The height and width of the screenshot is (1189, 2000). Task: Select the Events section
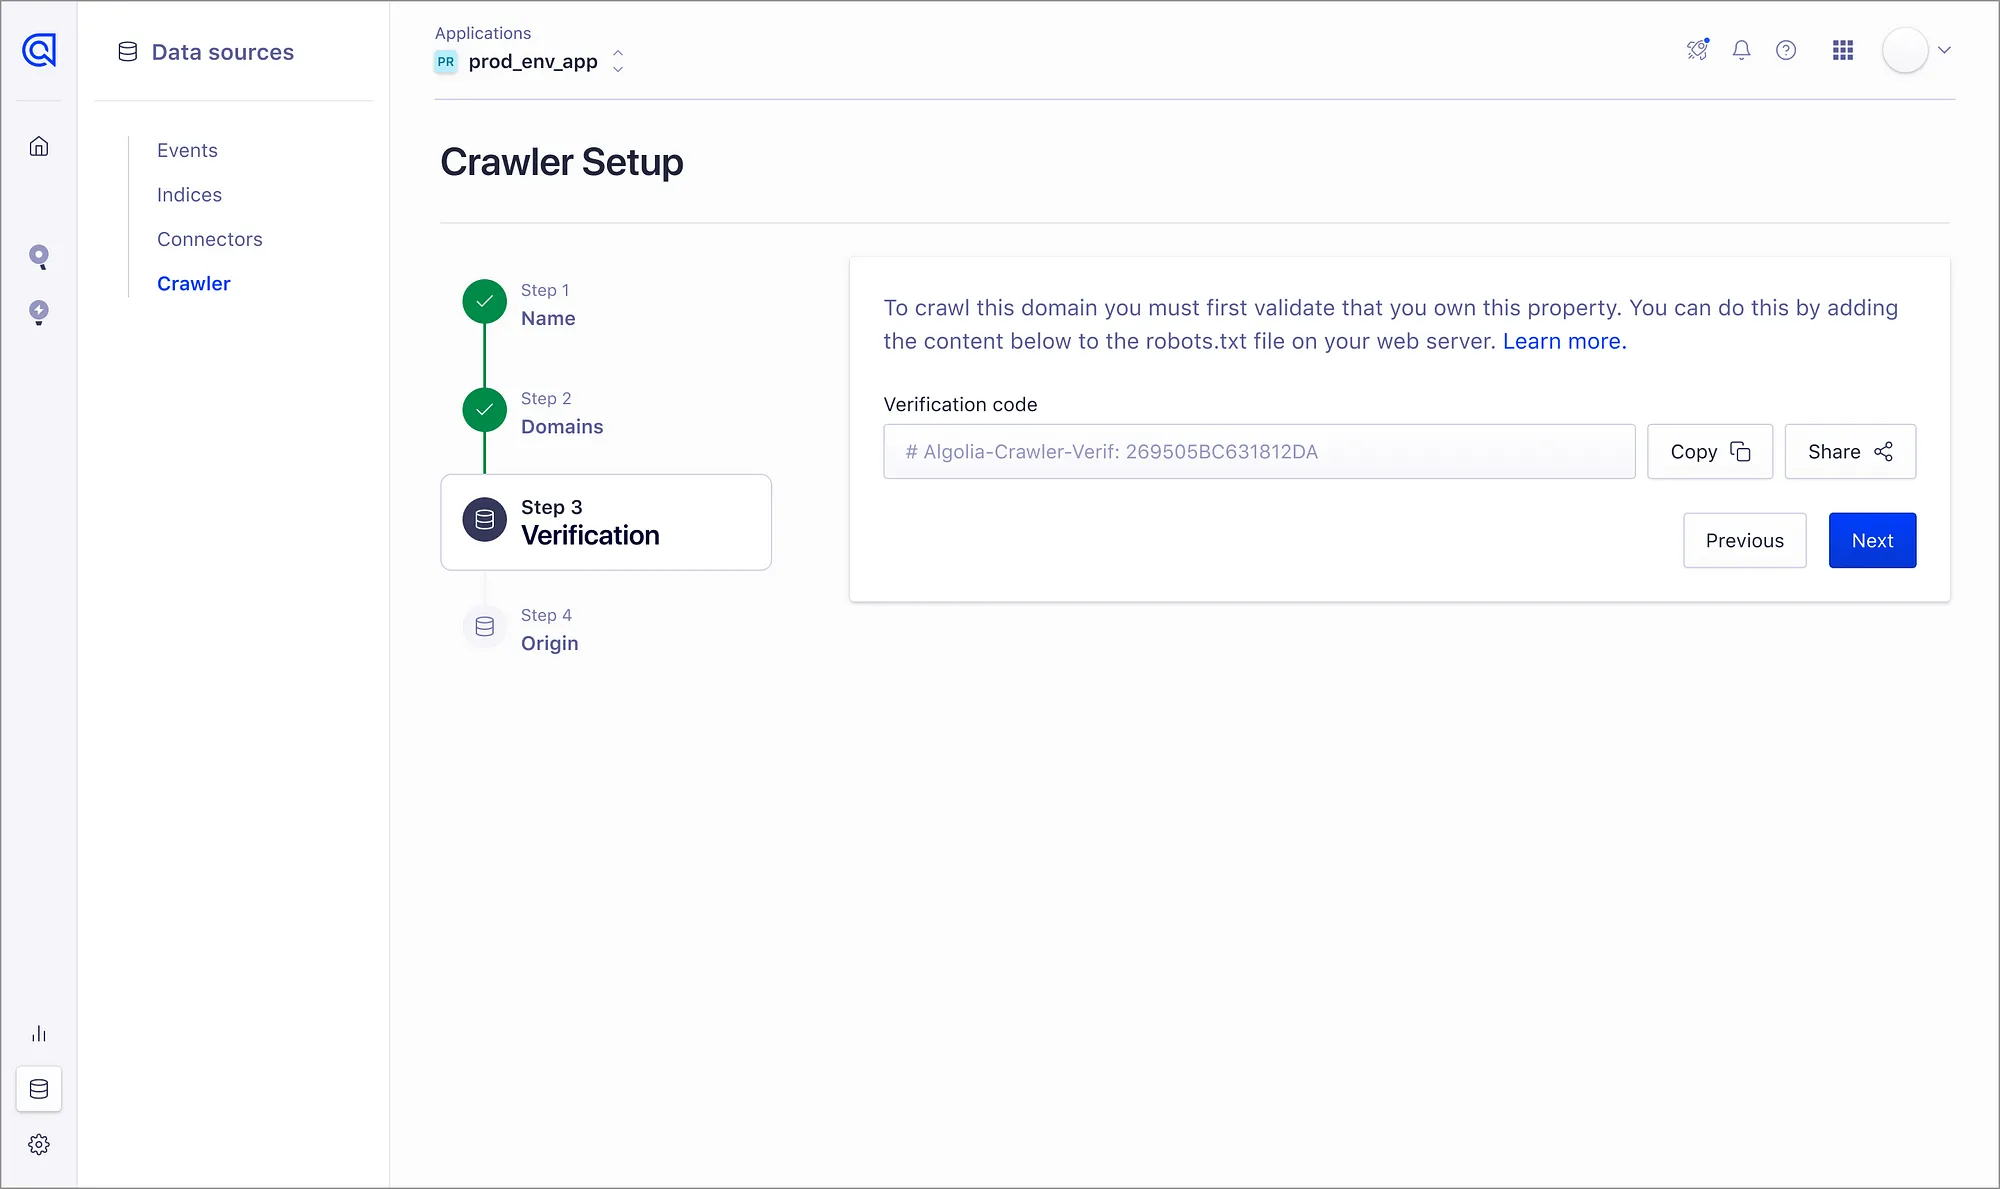click(187, 150)
